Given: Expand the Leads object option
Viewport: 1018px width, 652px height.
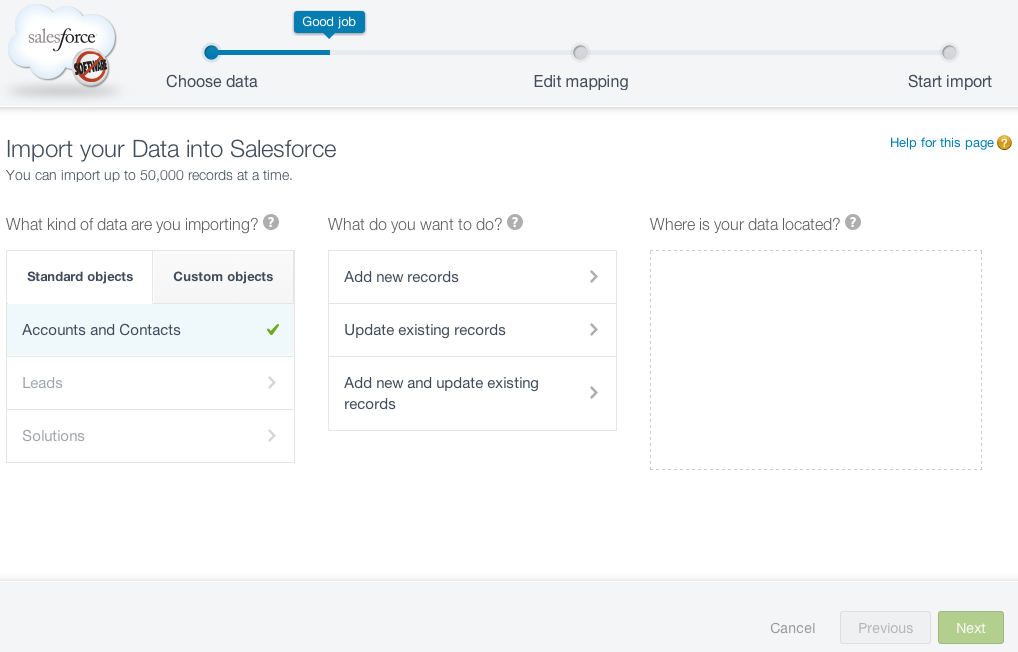Looking at the screenshot, I should (x=150, y=383).
